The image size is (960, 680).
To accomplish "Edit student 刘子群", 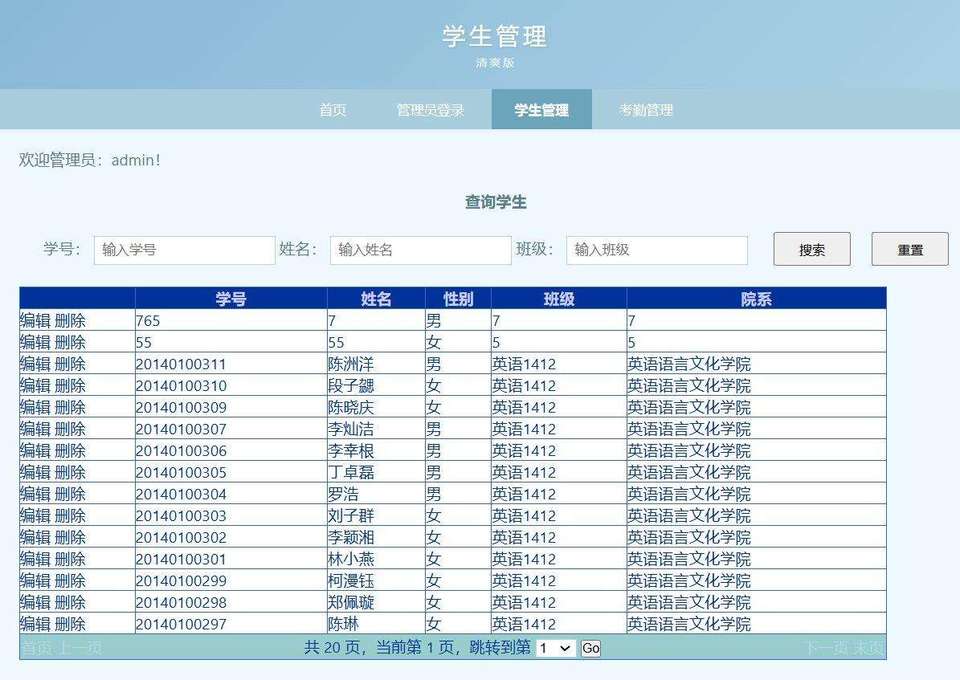I will pos(35,516).
